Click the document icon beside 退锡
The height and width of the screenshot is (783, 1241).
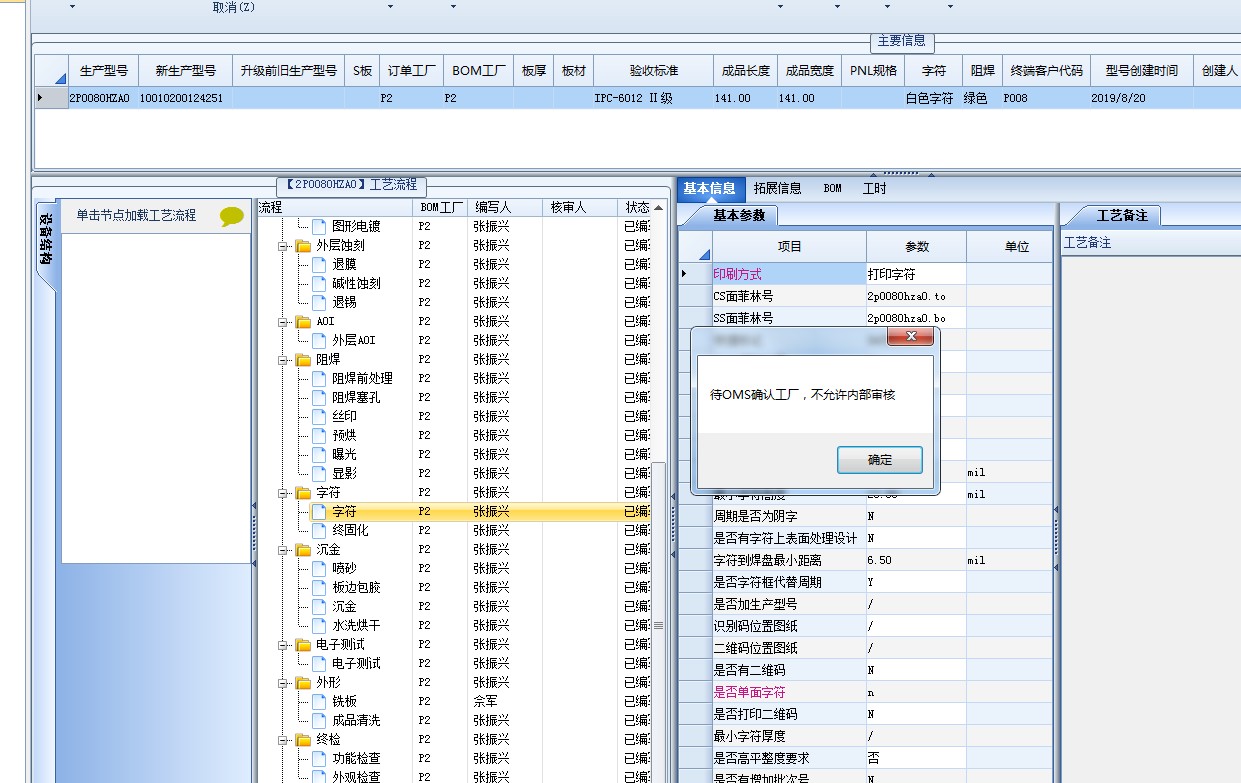point(319,302)
